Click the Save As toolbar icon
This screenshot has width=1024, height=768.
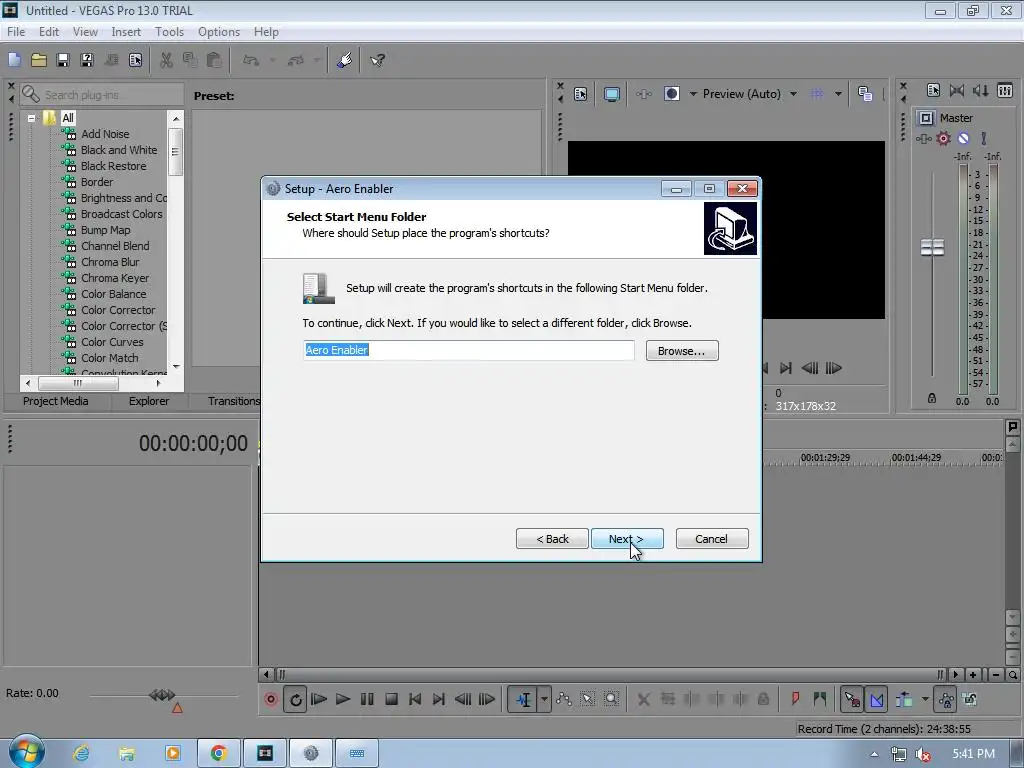click(x=87, y=60)
